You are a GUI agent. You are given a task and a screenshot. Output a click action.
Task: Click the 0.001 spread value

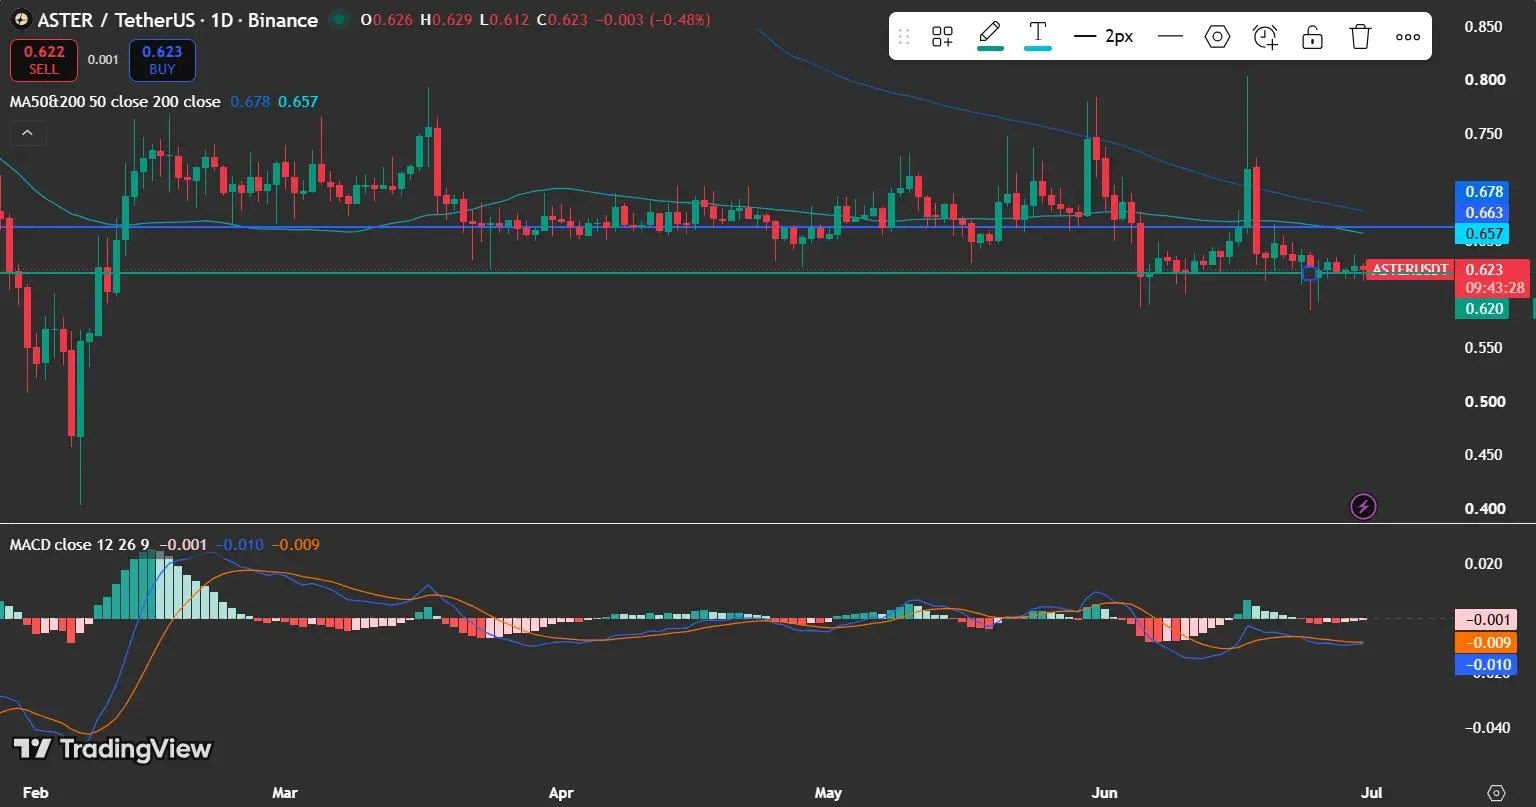pyautogui.click(x=103, y=60)
